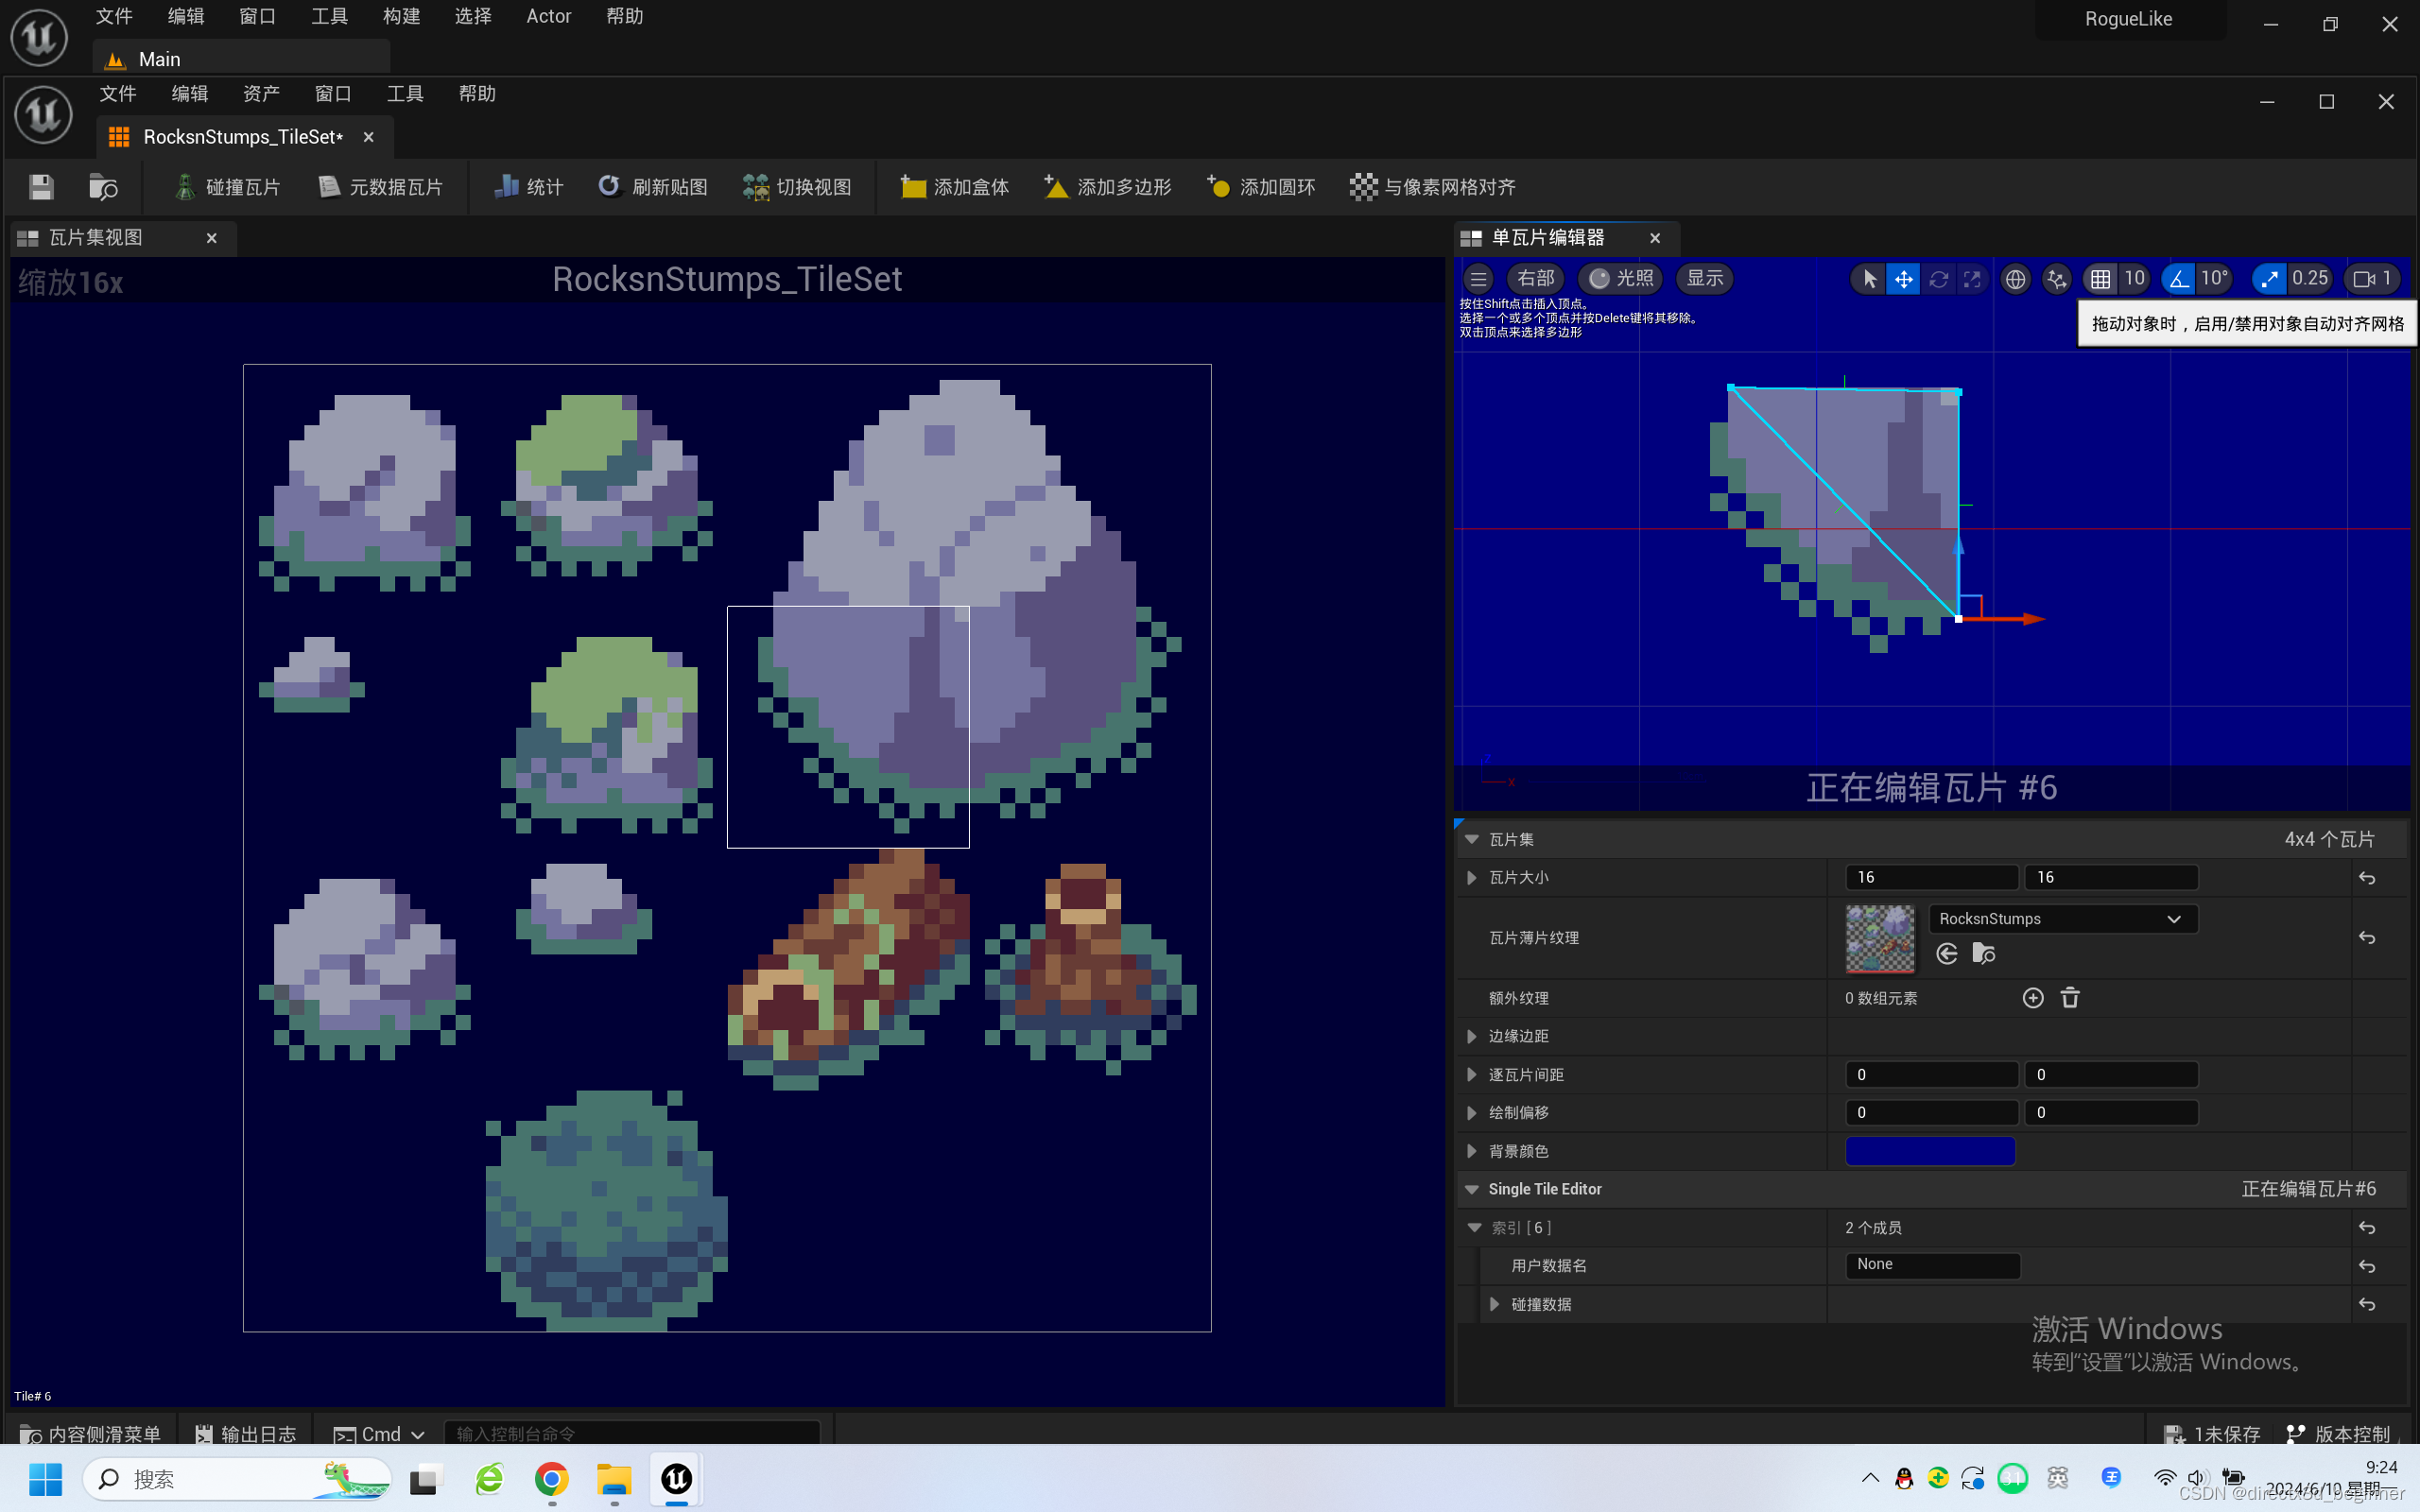This screenshot has width=2420, height=1512.
Task: Open Chrome from the Windows taskbar
Action: (551, 1479)
